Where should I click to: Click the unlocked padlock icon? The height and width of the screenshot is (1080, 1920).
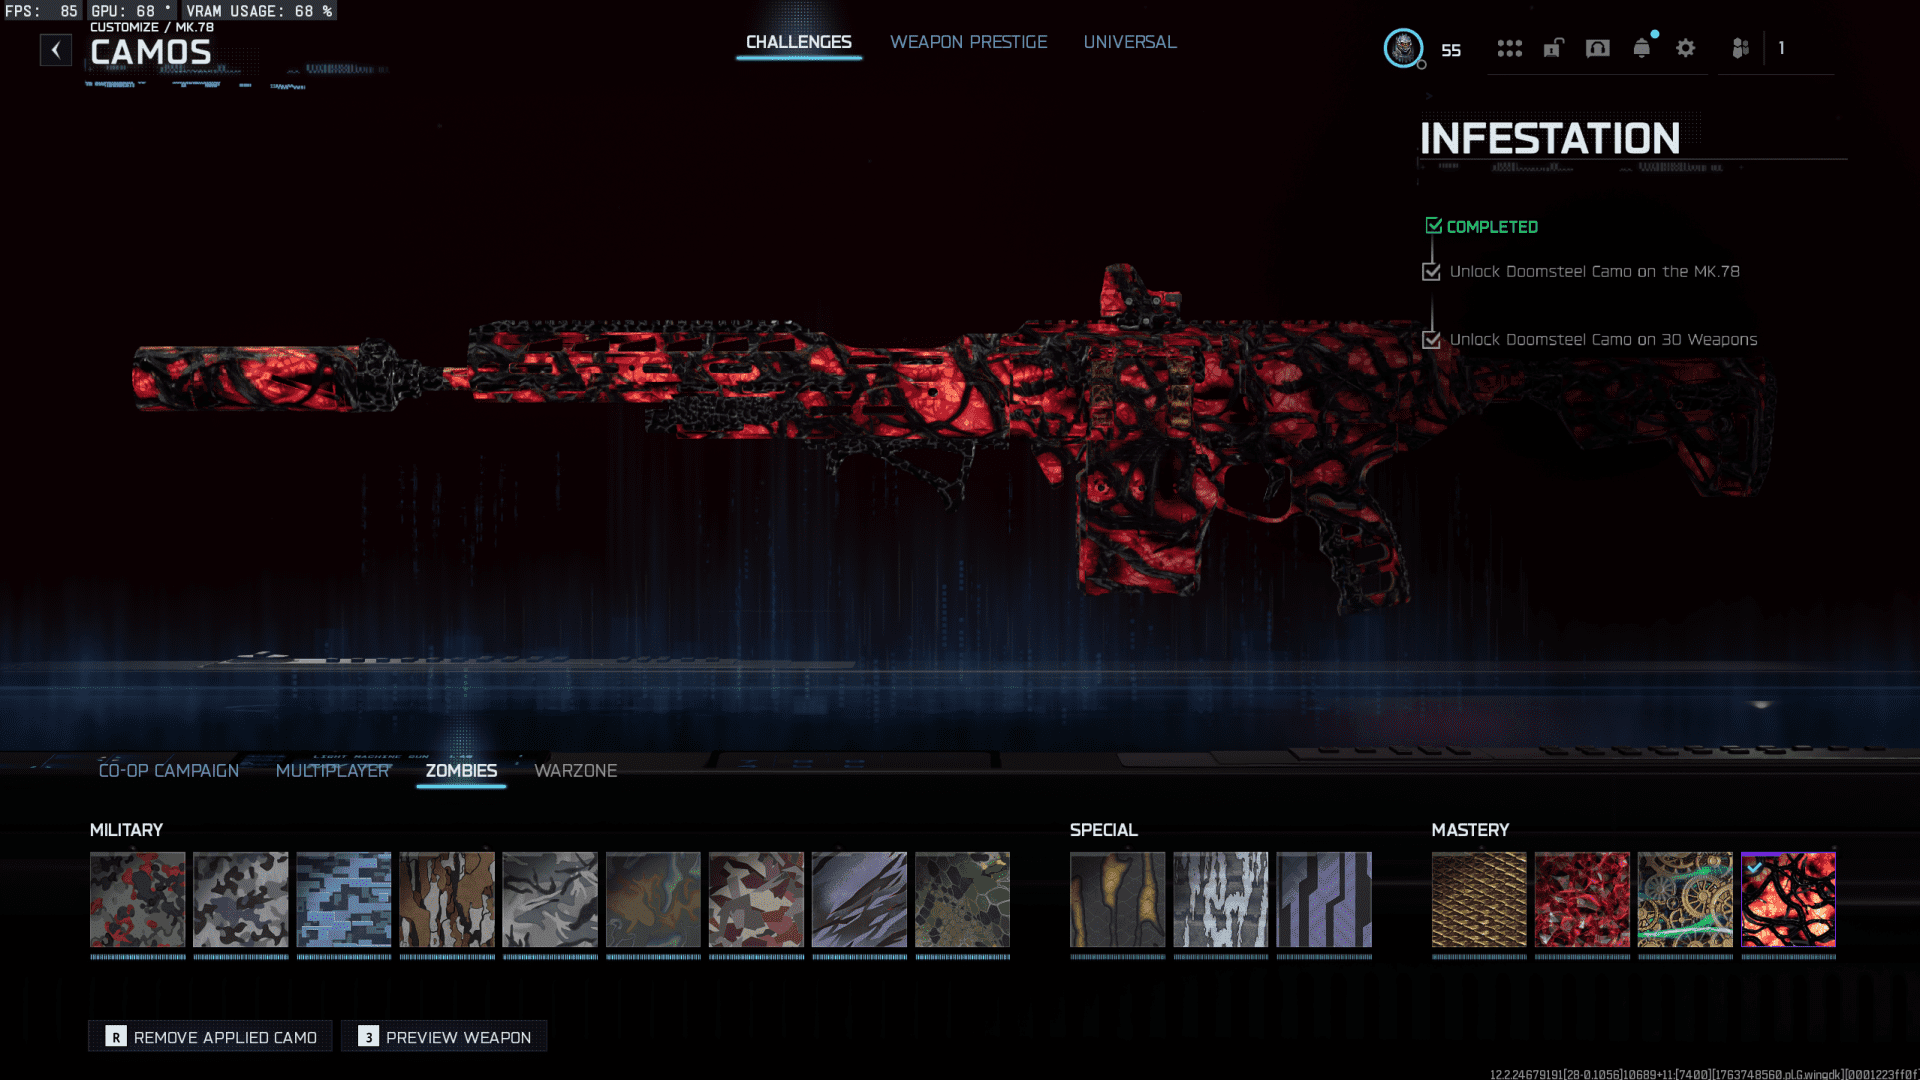[1553, 48]
